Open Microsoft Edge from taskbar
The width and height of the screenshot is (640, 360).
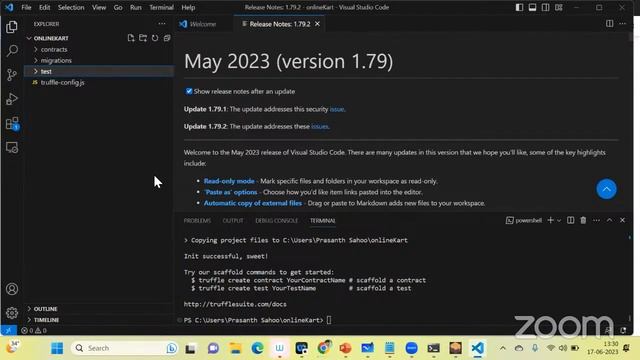coord(257,348)
